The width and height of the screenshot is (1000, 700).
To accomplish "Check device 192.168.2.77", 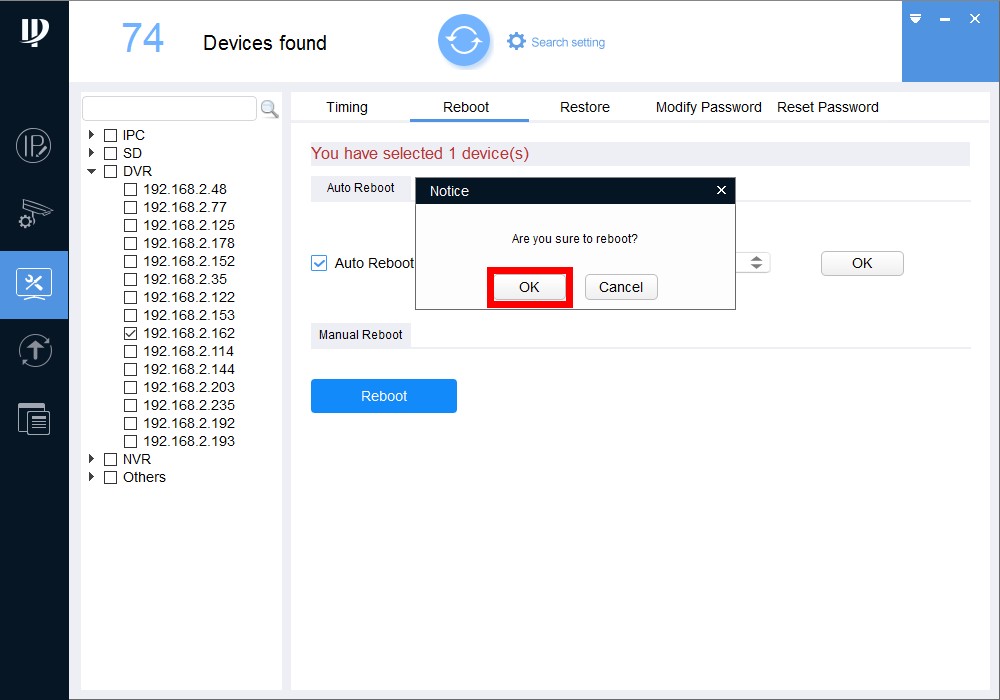I will click(x=130, y=207).
